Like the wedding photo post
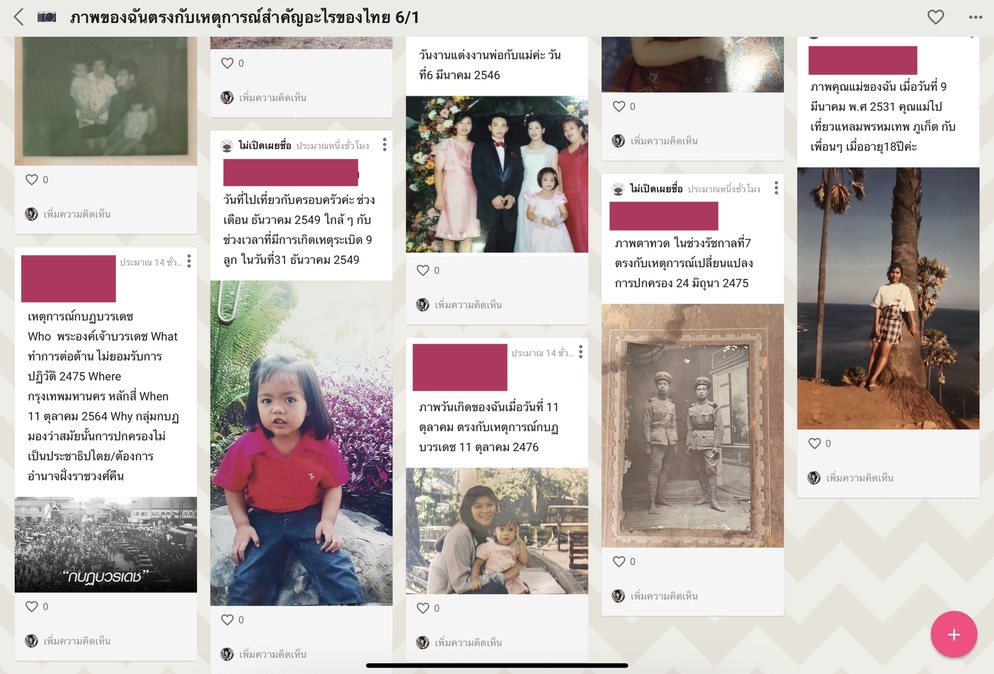The width and height of the screenshot is (994, 674). 423,270
